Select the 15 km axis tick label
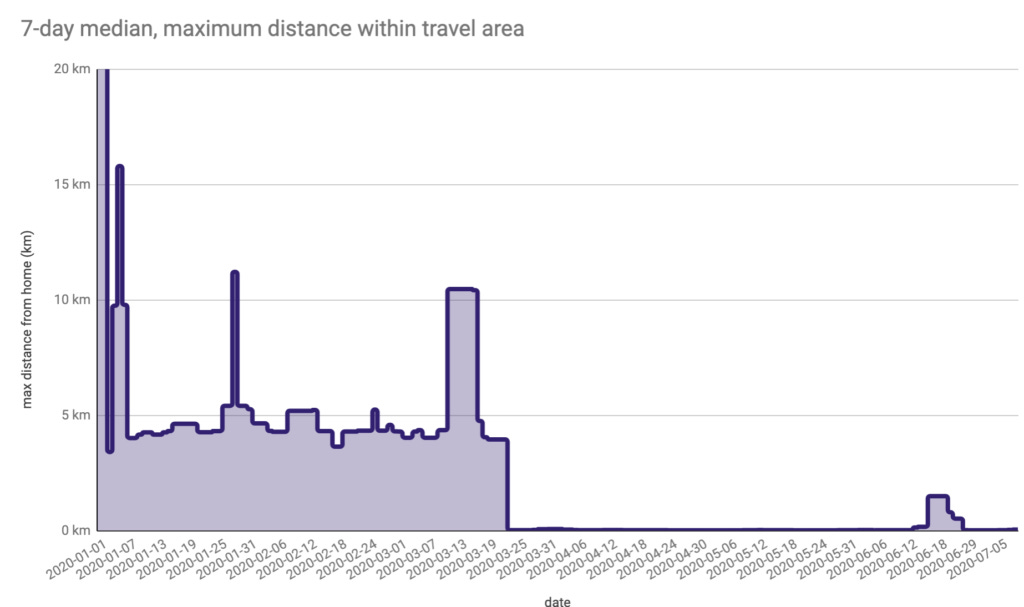 [x=72, y=184]
